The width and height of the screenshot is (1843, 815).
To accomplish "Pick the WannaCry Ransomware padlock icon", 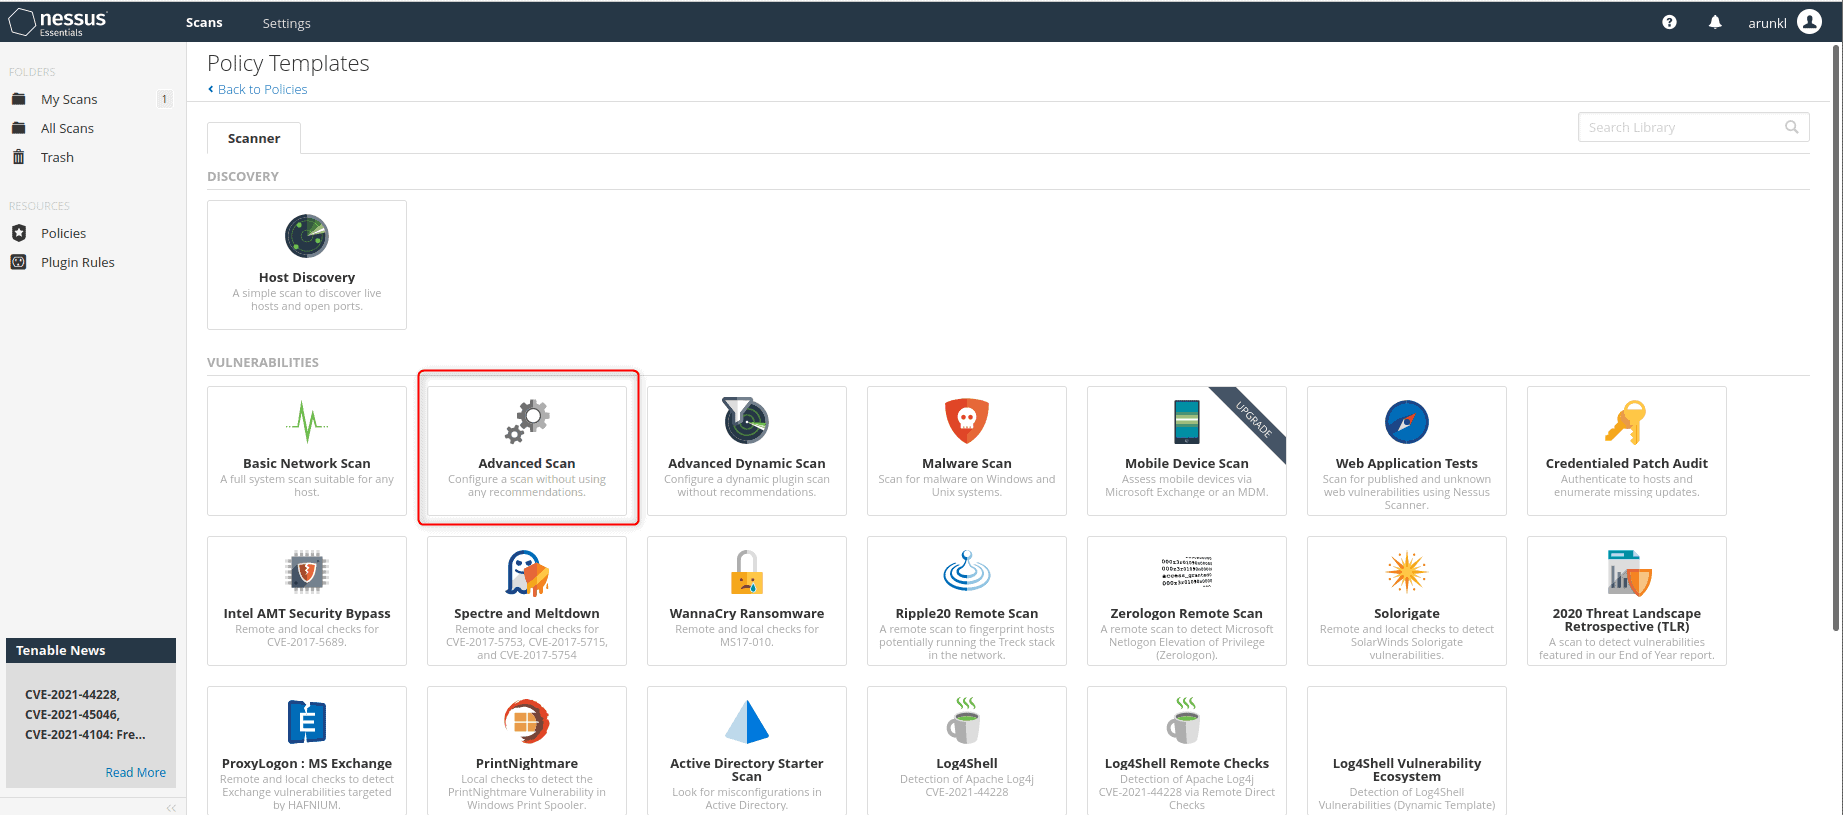I will [747, 572].
